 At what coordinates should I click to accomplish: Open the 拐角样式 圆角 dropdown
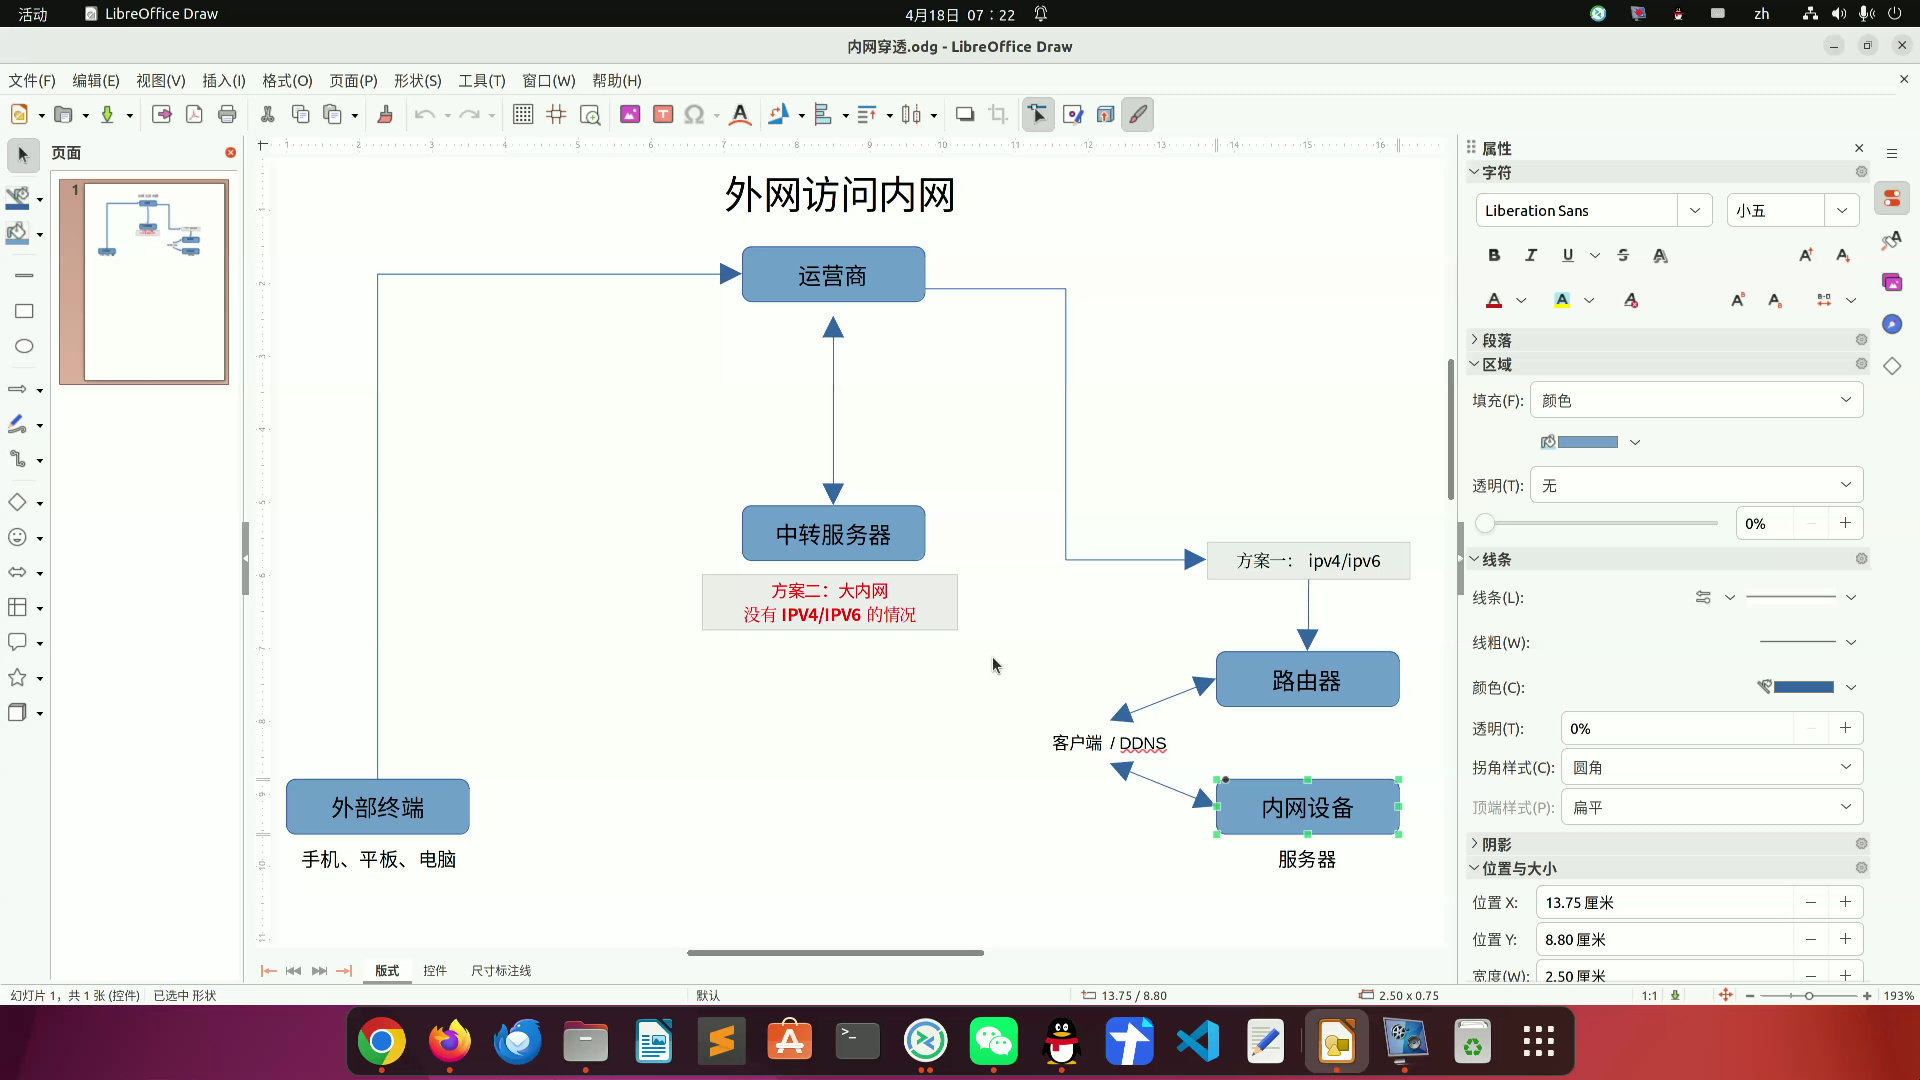1711,768
